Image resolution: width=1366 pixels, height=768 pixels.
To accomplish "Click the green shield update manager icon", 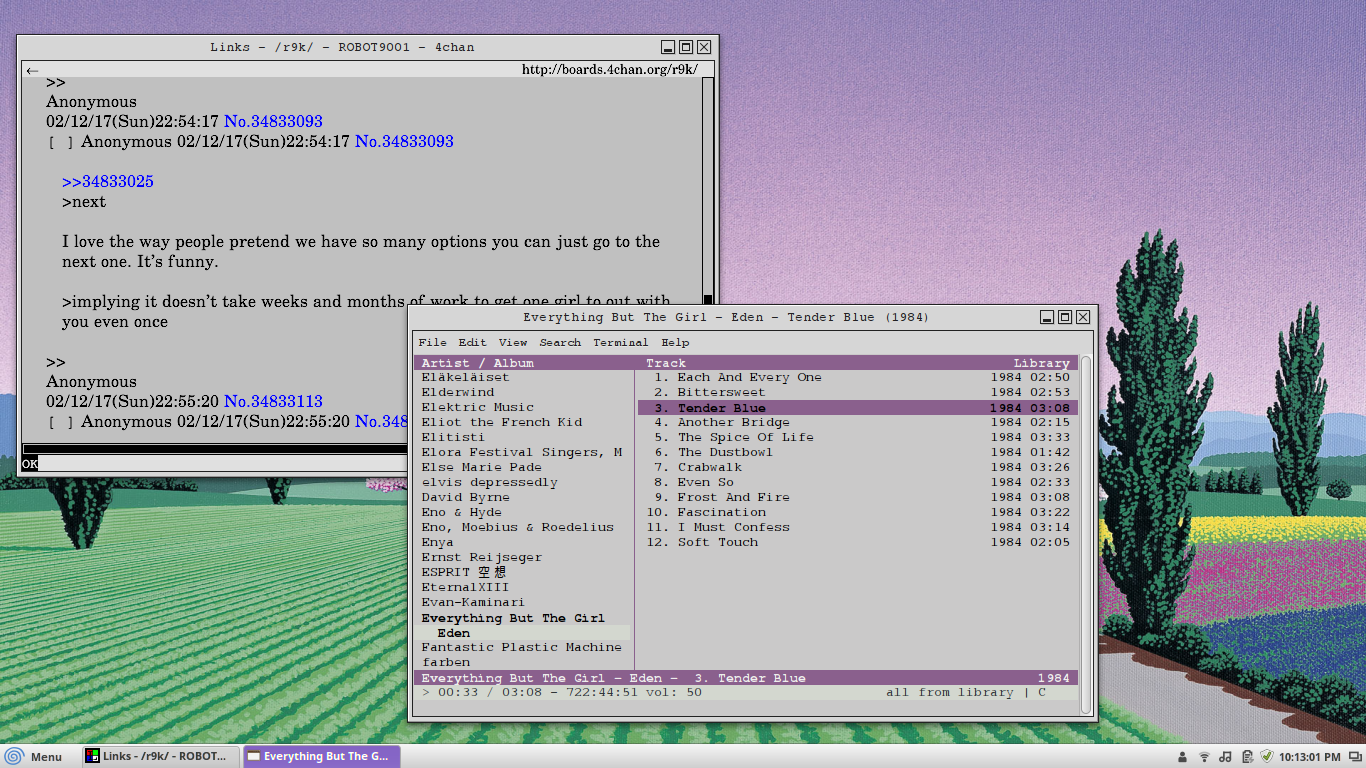I will [x=1266, y=757].
